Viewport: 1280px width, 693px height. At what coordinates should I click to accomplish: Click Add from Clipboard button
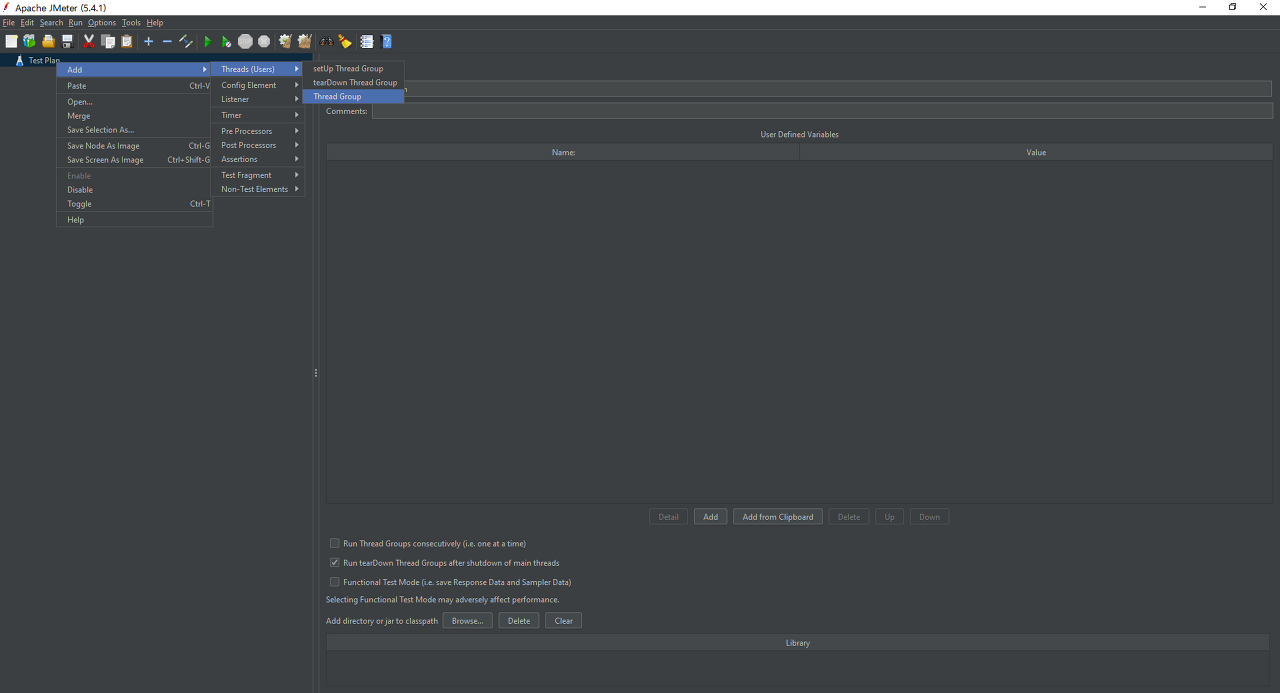click(778, 517)
